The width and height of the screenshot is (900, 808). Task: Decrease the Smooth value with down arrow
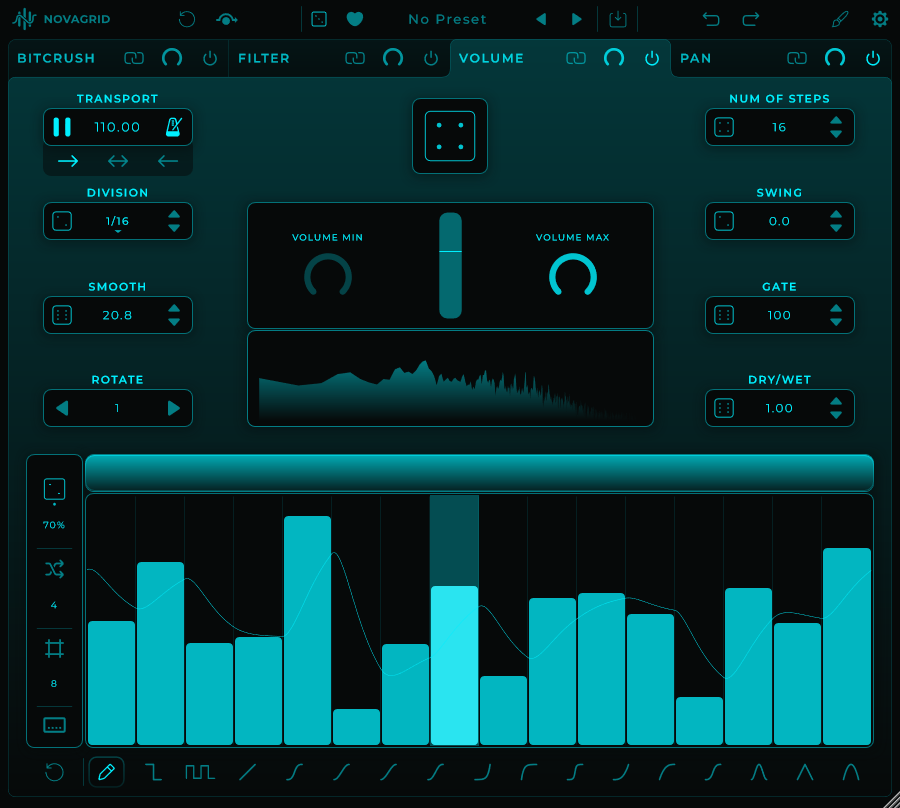pos(174,322)
